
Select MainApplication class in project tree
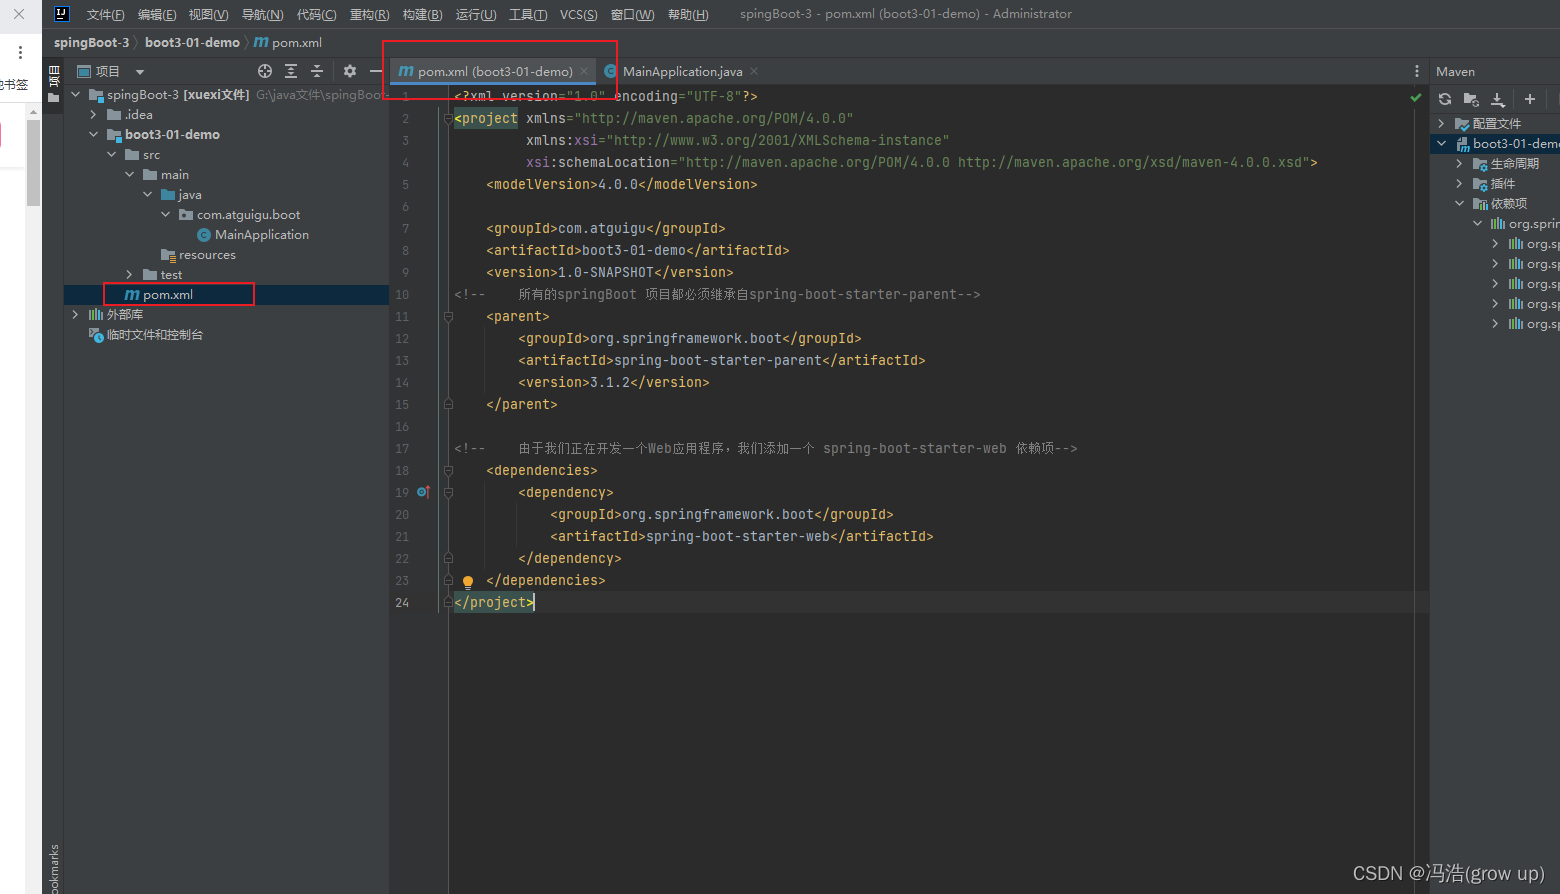[262, 235]
